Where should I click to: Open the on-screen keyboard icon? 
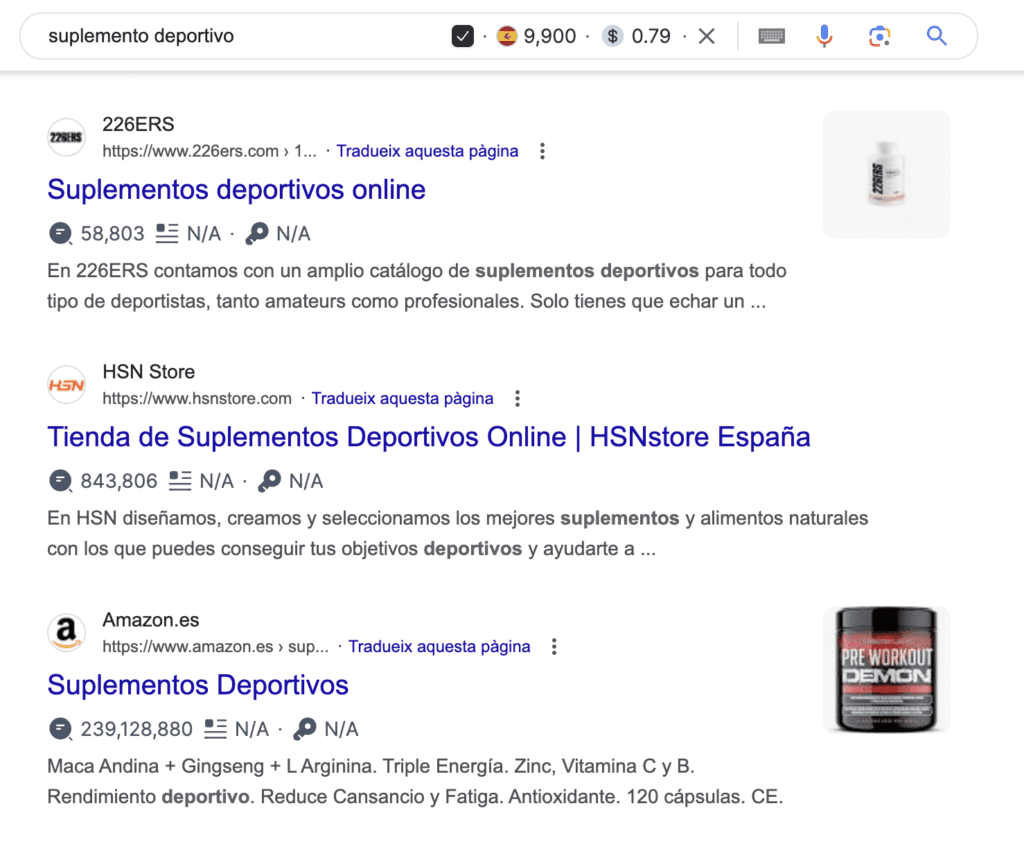[771, 36]
